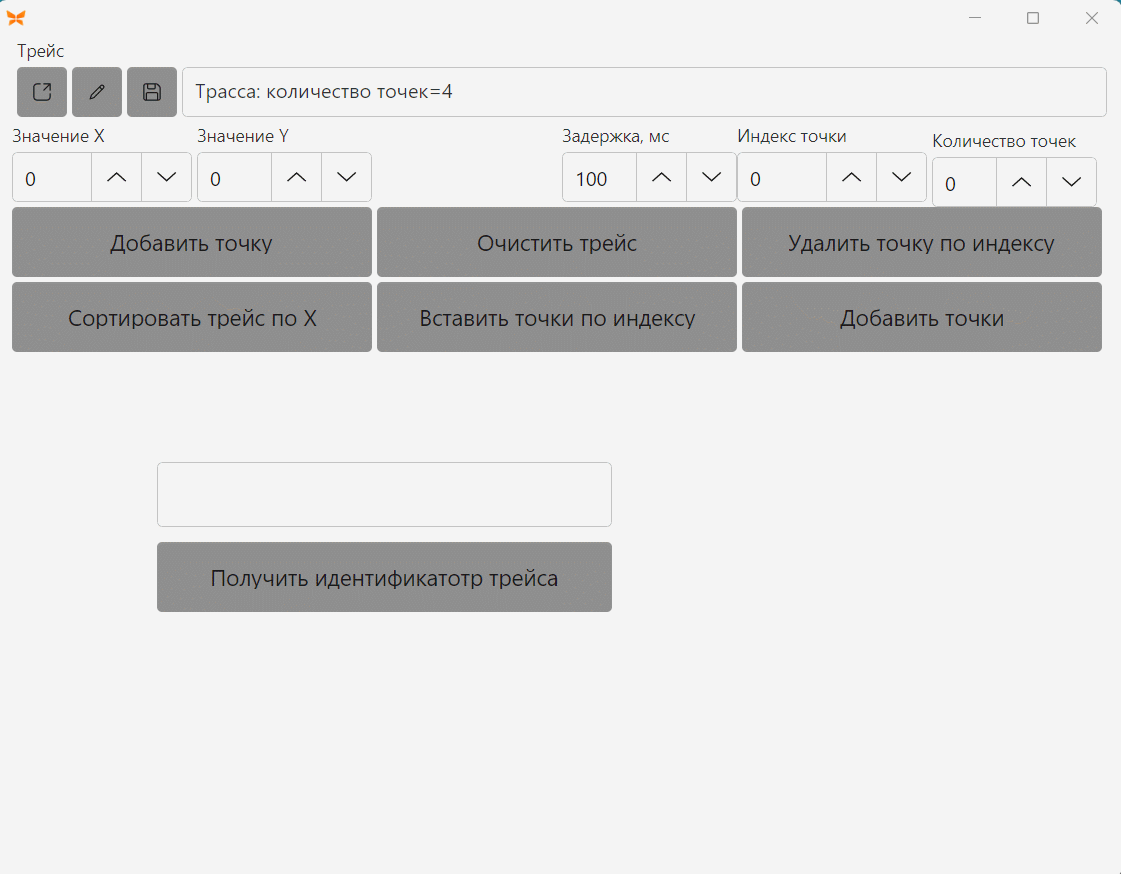The image size is (1121, 874).
Task: Click the Добавить точку button
Action: [x=192, y=242]
